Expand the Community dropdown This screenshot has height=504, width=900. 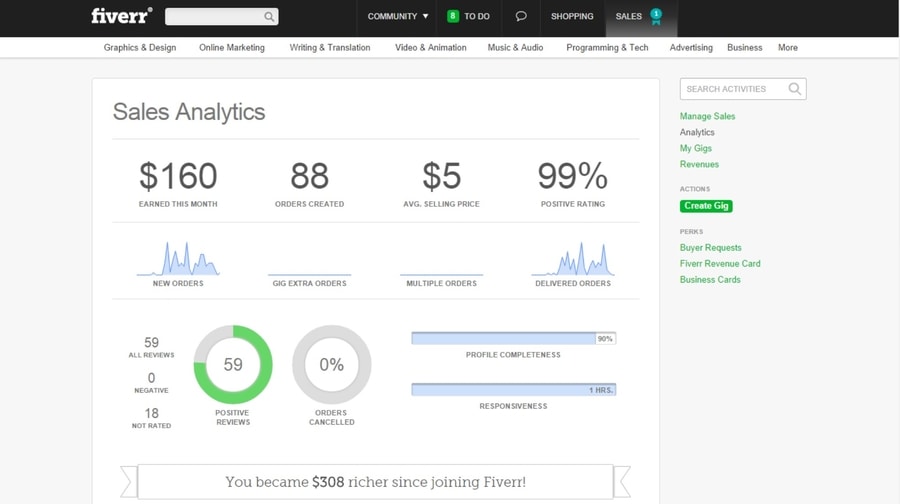398,16
